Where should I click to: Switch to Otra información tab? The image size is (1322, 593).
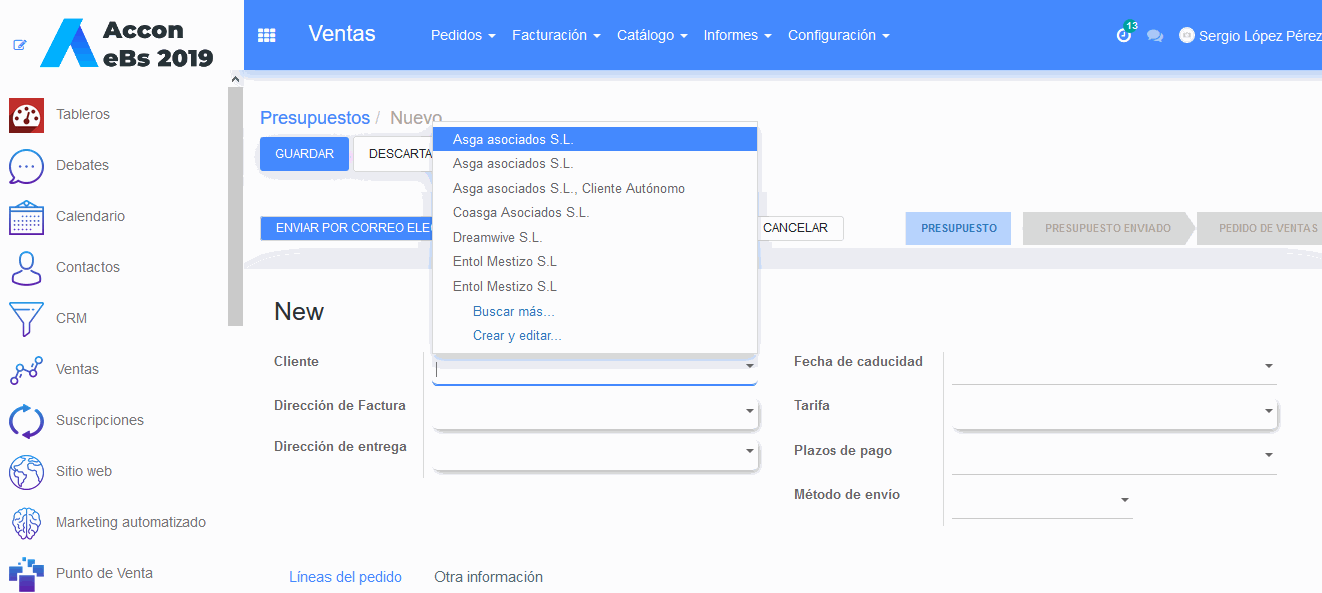(488, 577)
